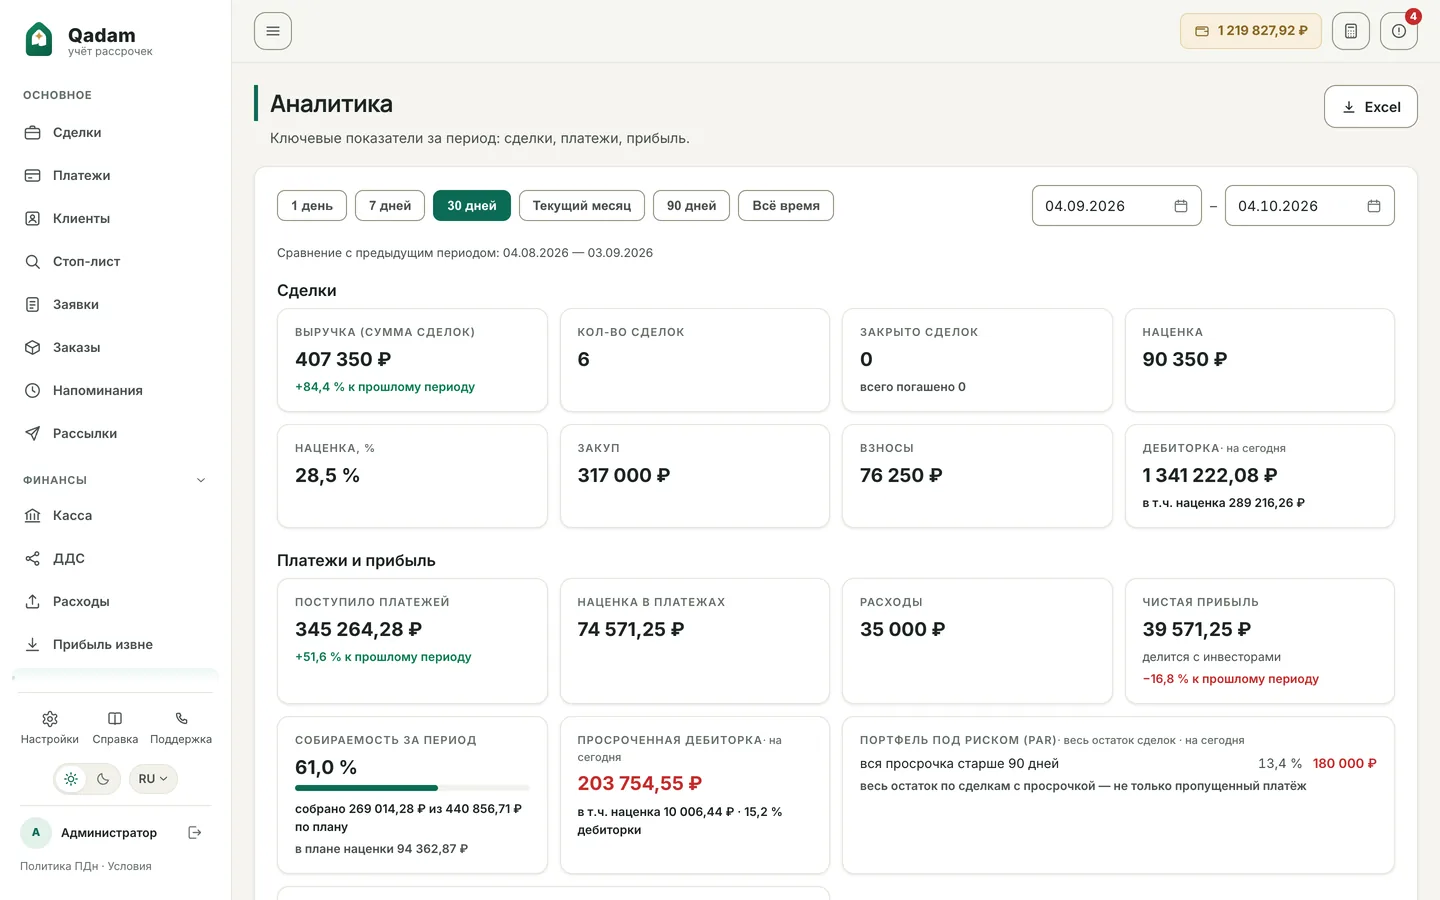Open Платежи in the sidebar
Image resolution: width=1440 pixels, height=900 pixels.
(x=115, y=175)
